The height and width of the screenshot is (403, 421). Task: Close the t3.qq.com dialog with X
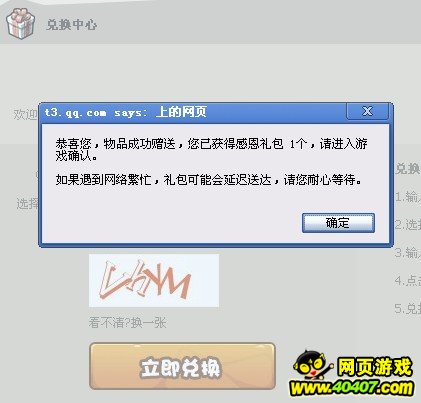(367, 111)
